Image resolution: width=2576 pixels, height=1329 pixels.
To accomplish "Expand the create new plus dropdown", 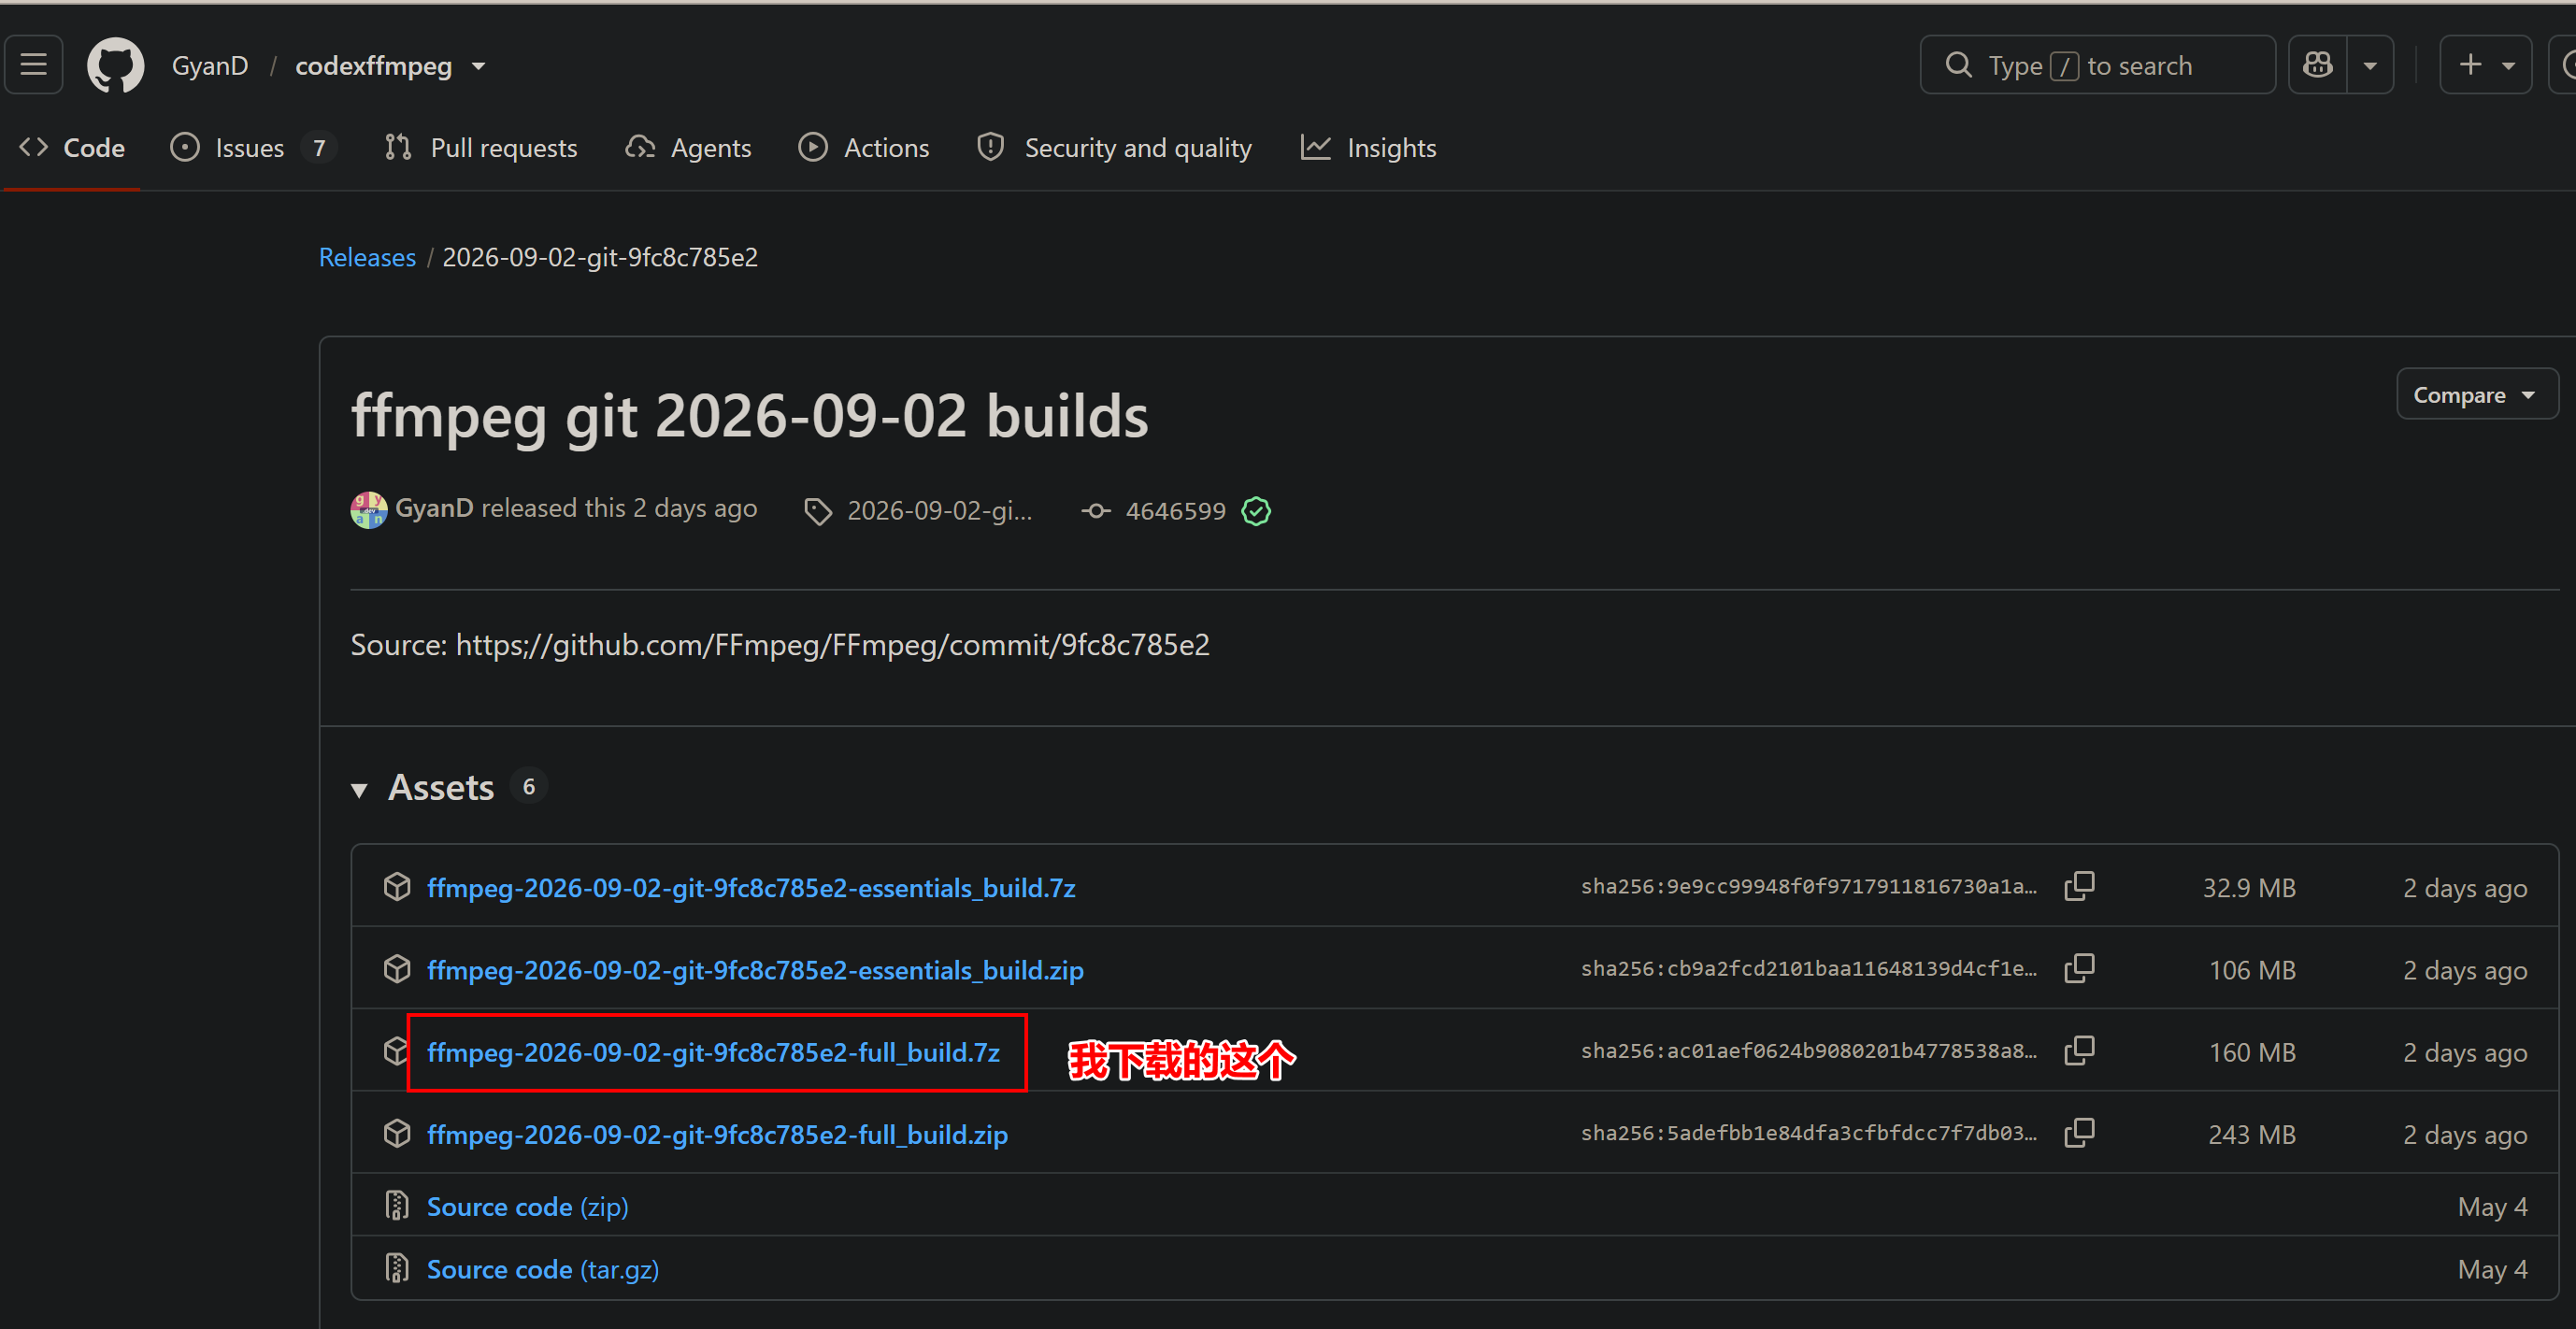I will pos(2485,65).
